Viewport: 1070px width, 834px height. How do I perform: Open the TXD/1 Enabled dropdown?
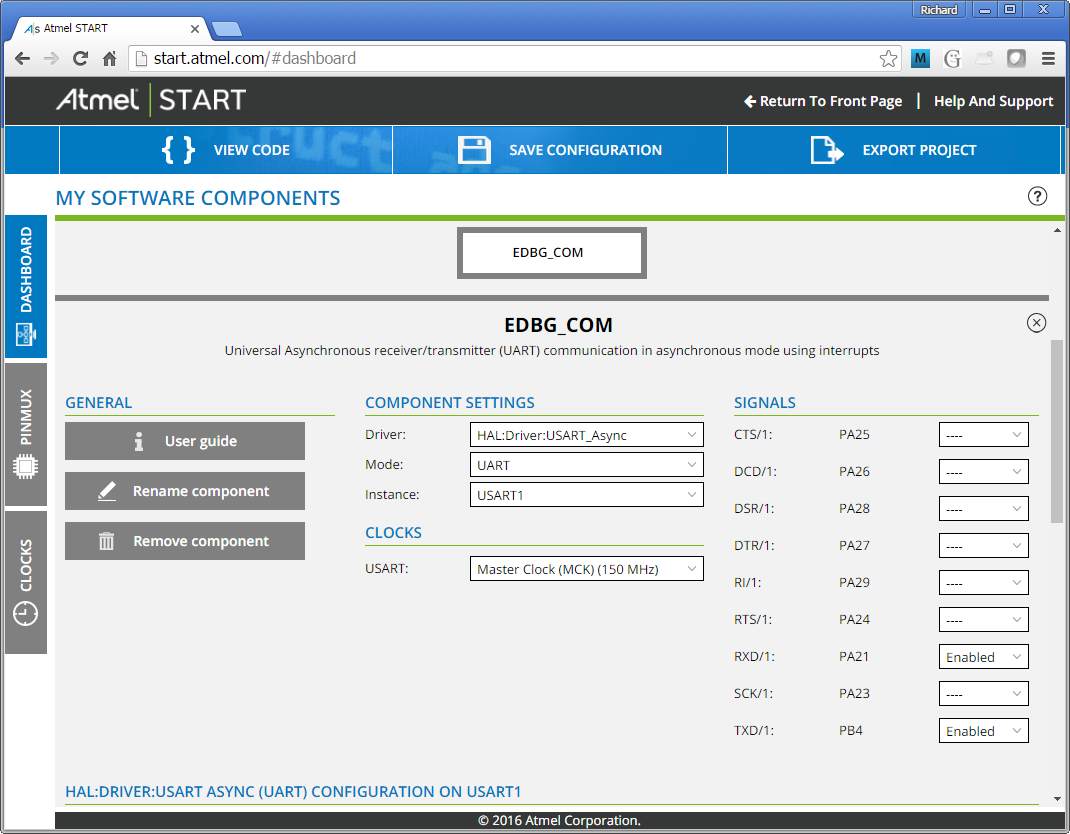click(x=983, y=730)
